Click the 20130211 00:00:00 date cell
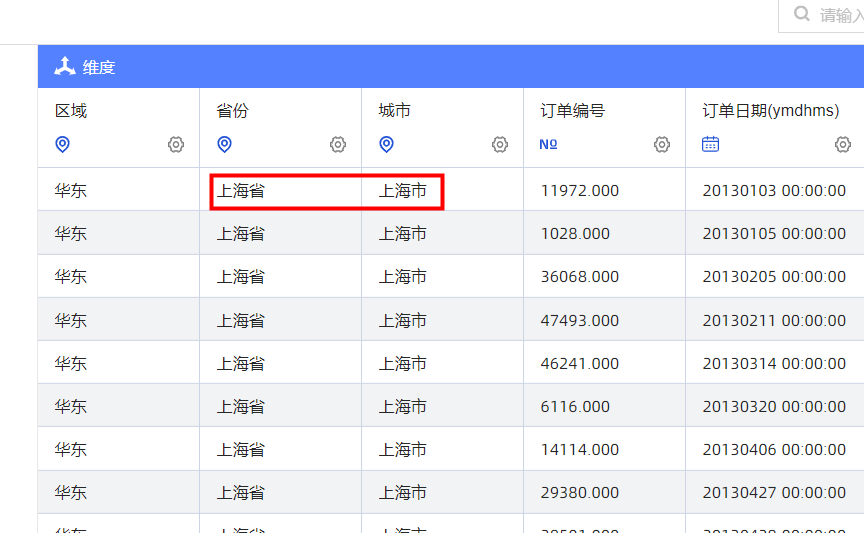This screenshot has height=533, width=864. (774, 320)
